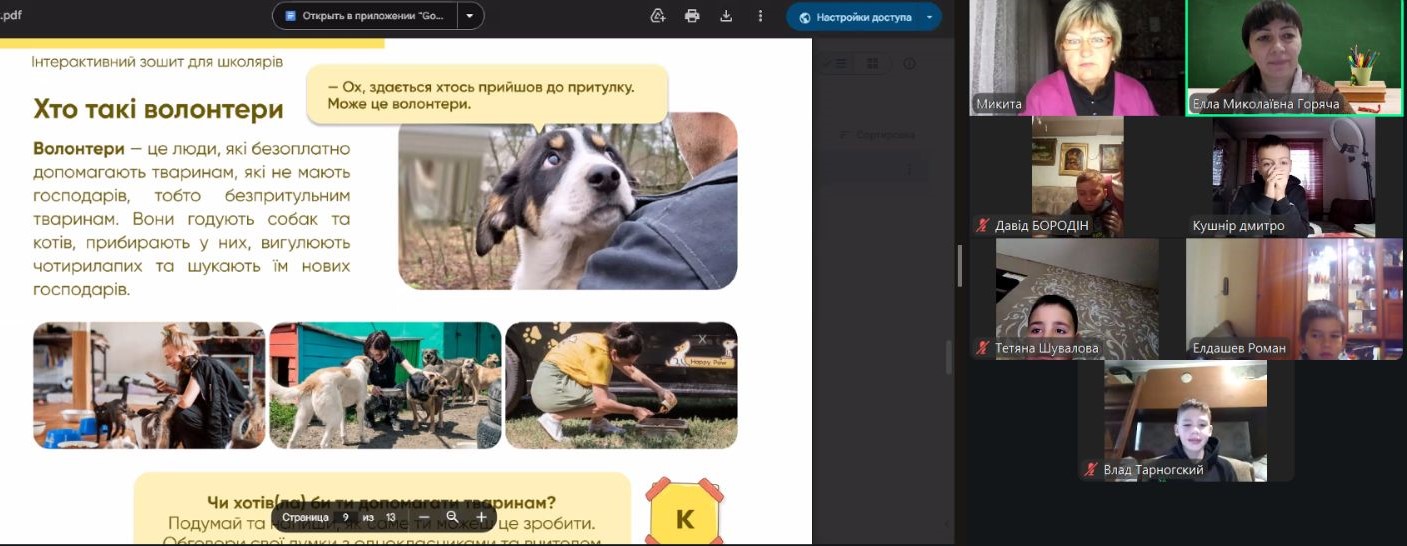Viewport: 1407px width, 546px height.
Task: Switch to list view layout toggle
Action: (838, 64)
